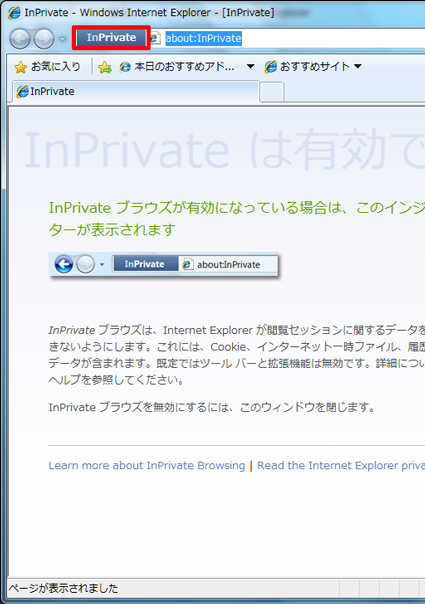Click the Internet Explorer logo in title bar
Screen dimensions: 425x604
pyautogui.click(x=14, y=13)
